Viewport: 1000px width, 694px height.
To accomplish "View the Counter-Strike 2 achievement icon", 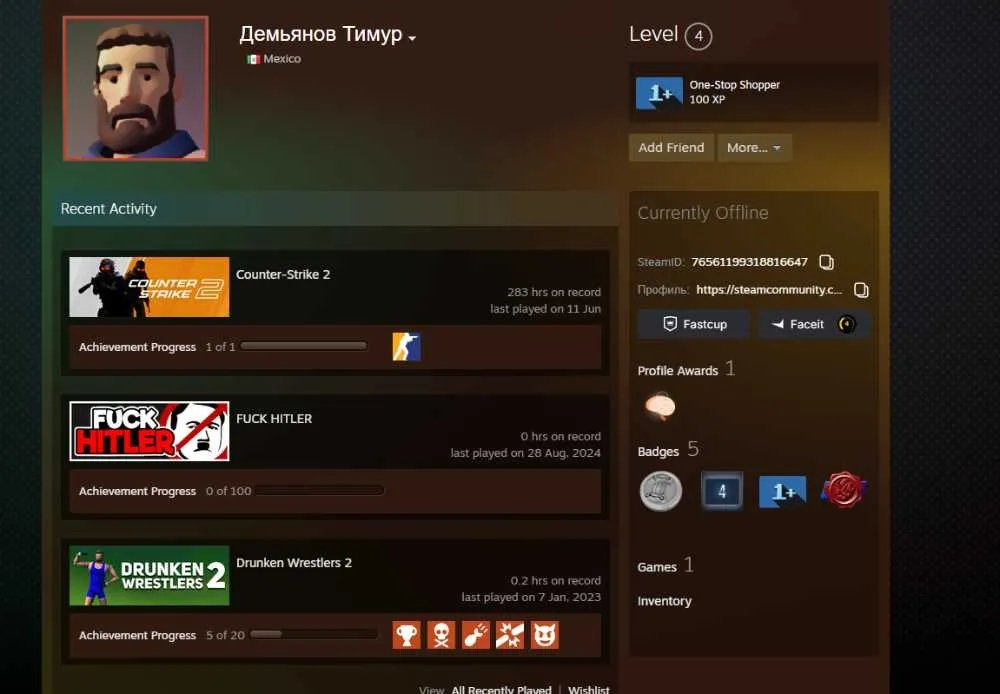I will pos(406,347).
